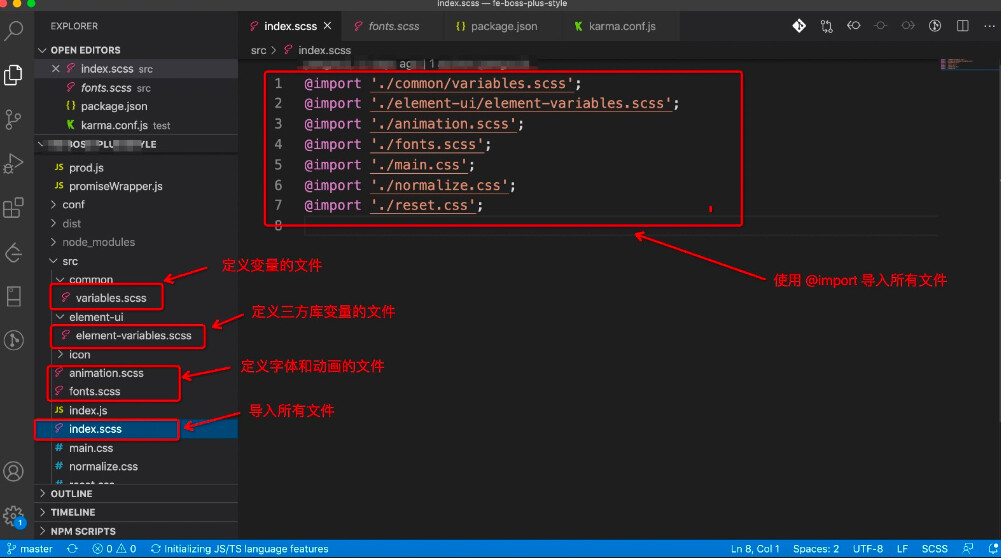
Task: Open the Source Control view
Action: [x=13, y=119]
